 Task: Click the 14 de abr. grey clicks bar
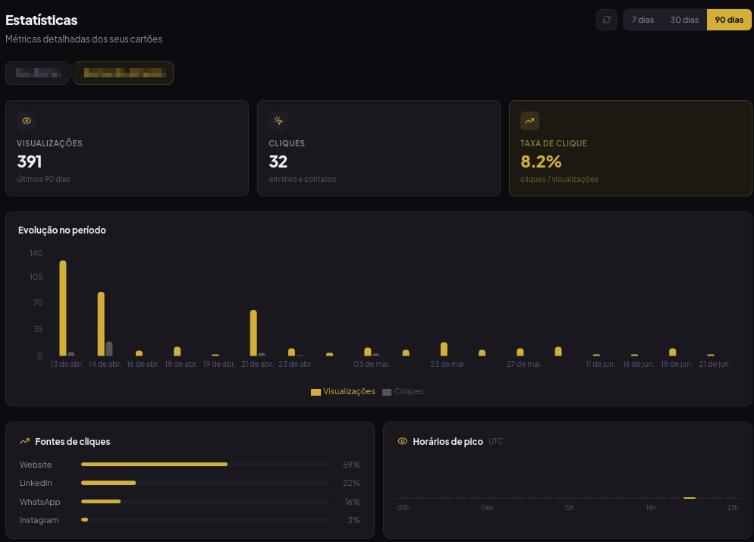click(x=109, y=349)
